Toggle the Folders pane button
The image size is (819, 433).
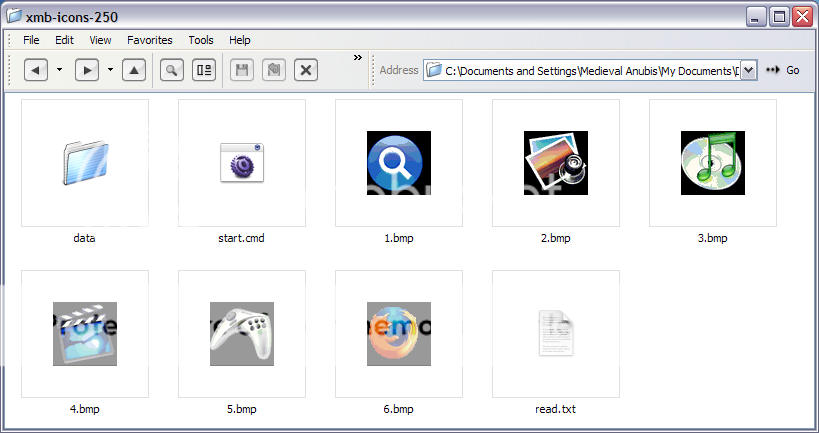click(x=203, y=70)
